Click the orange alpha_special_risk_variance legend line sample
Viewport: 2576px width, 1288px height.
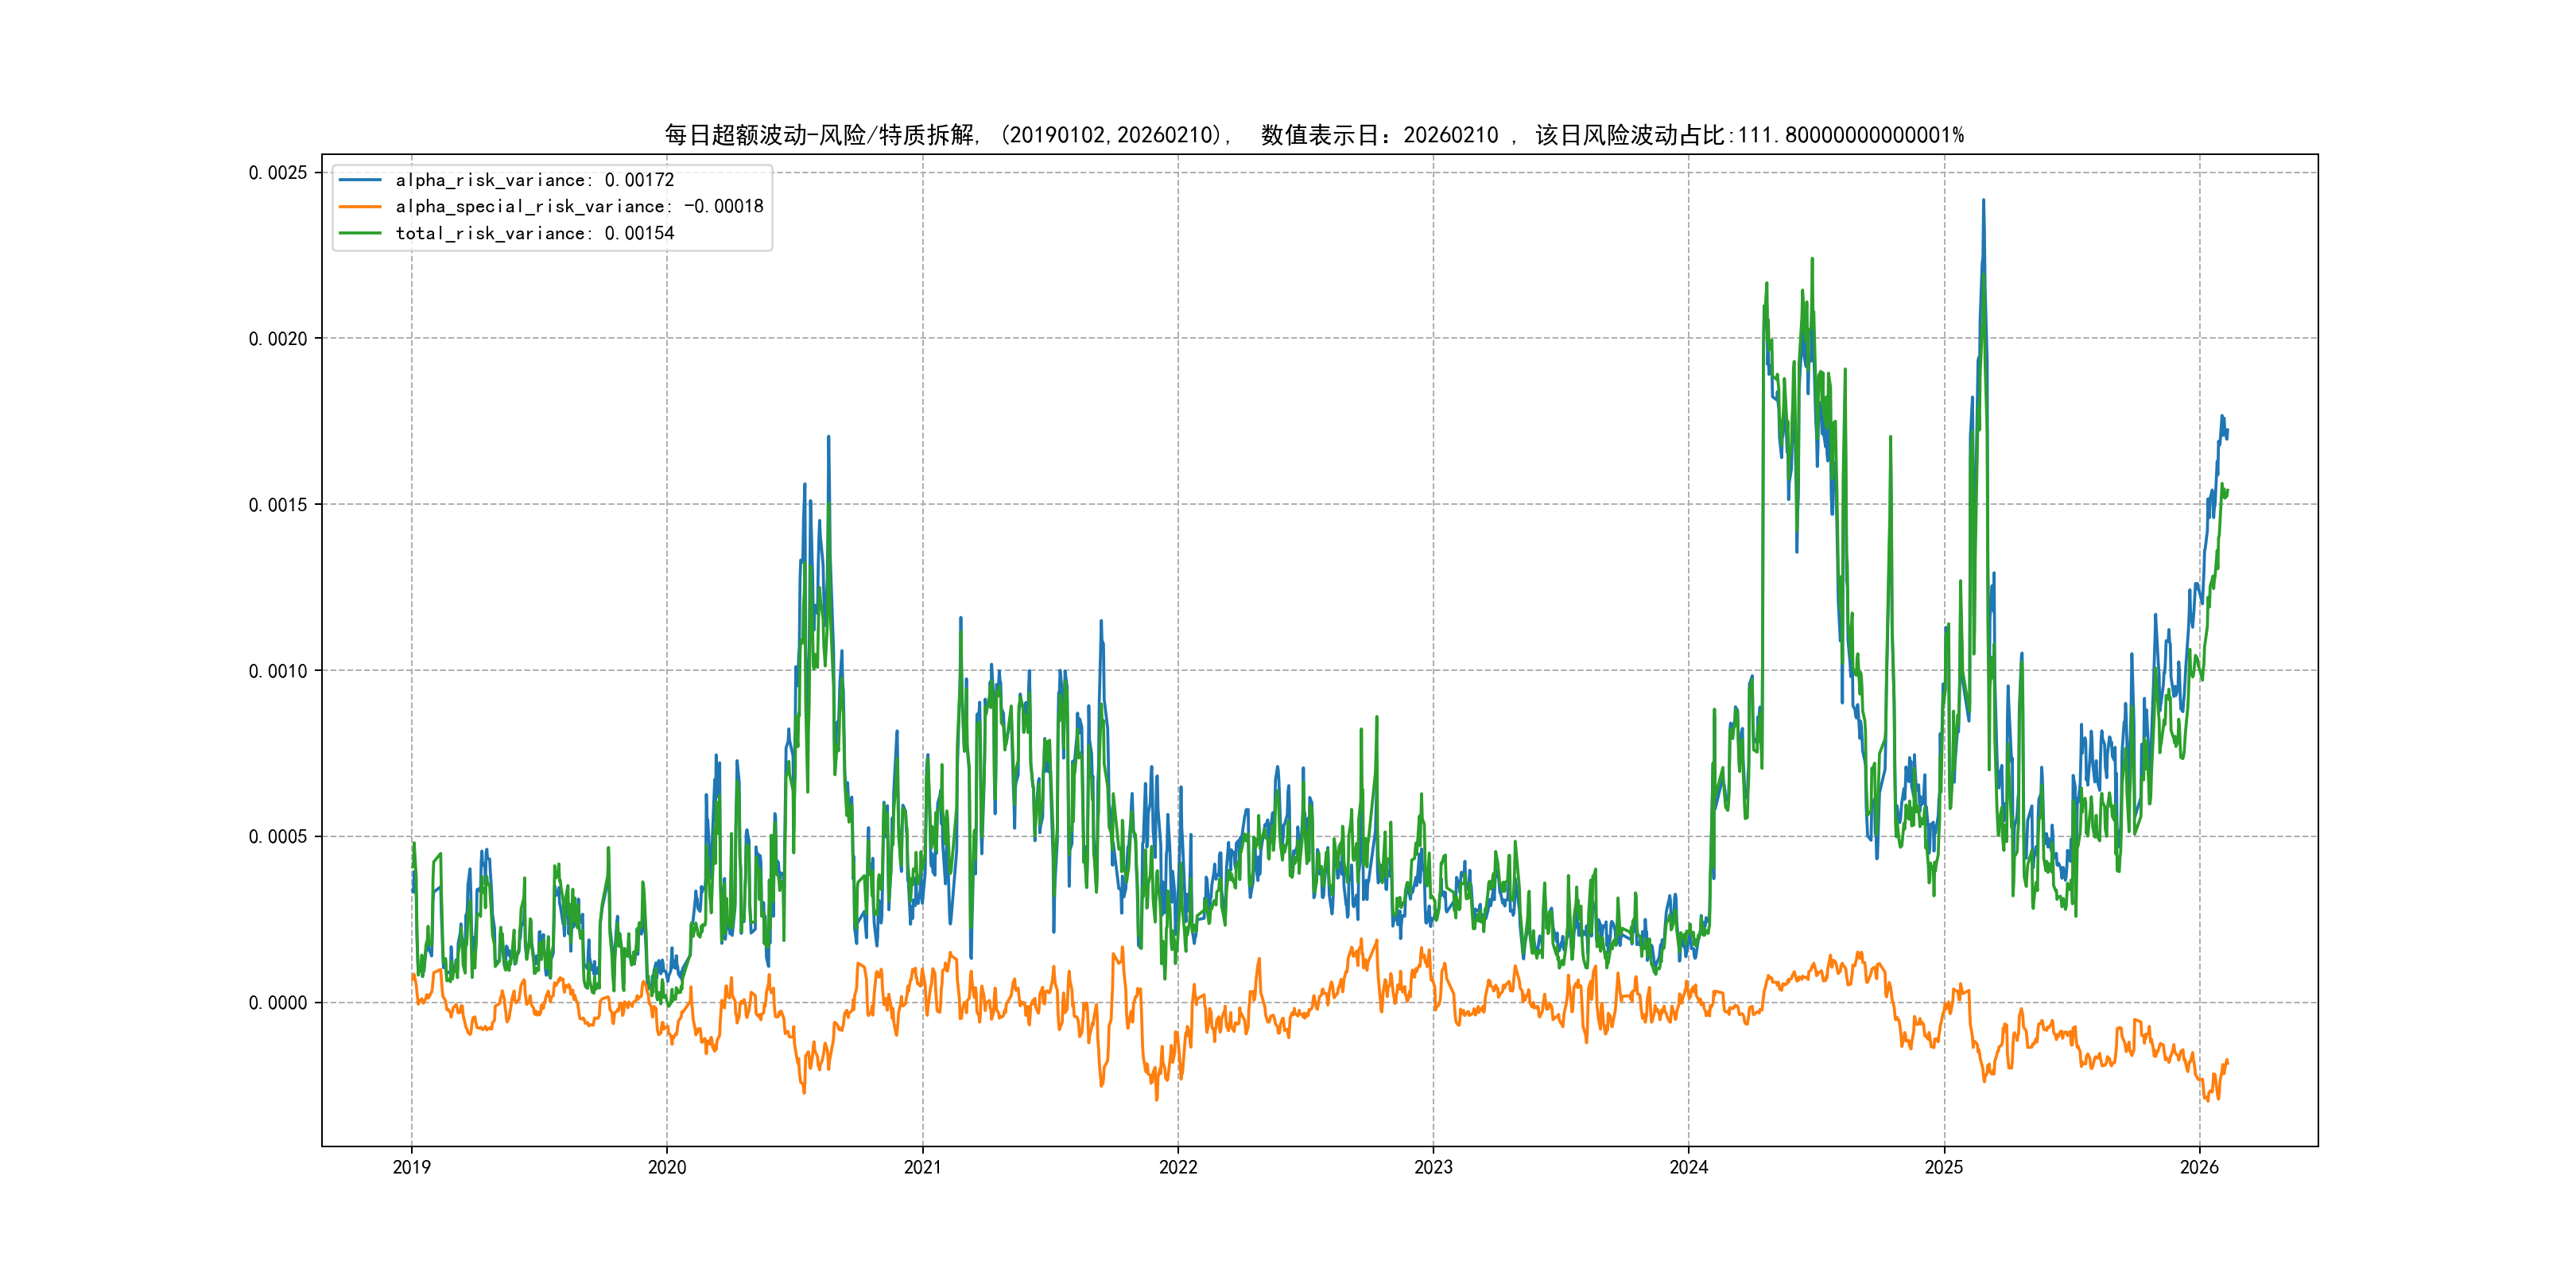[360, 207]
